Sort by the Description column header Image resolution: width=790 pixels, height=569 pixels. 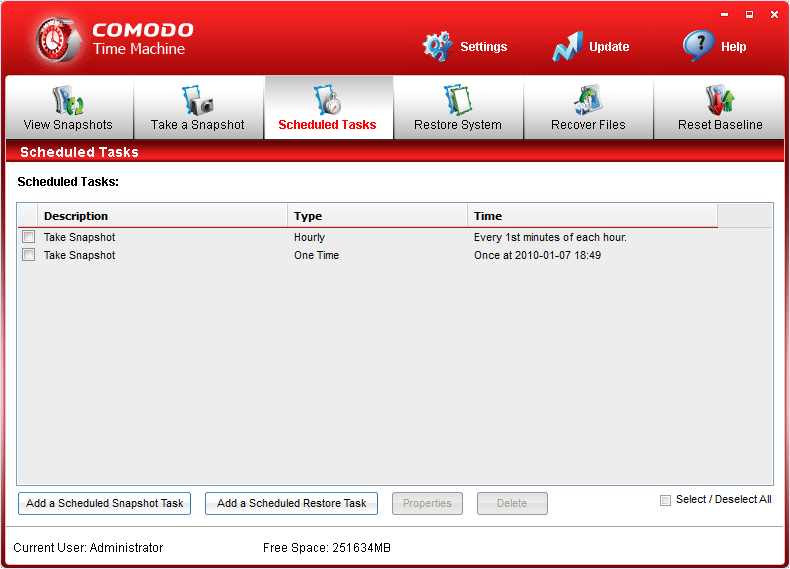[x=162, y=216]
